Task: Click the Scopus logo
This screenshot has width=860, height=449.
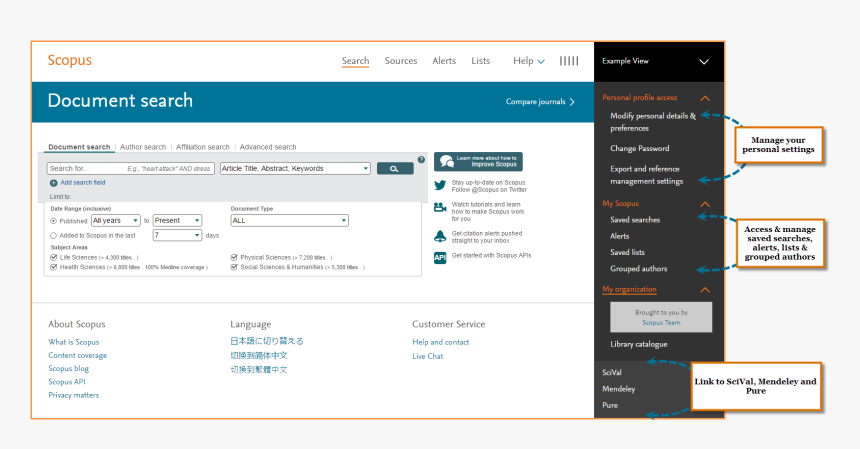Action: pyautogui.click(x=70, y=60)
